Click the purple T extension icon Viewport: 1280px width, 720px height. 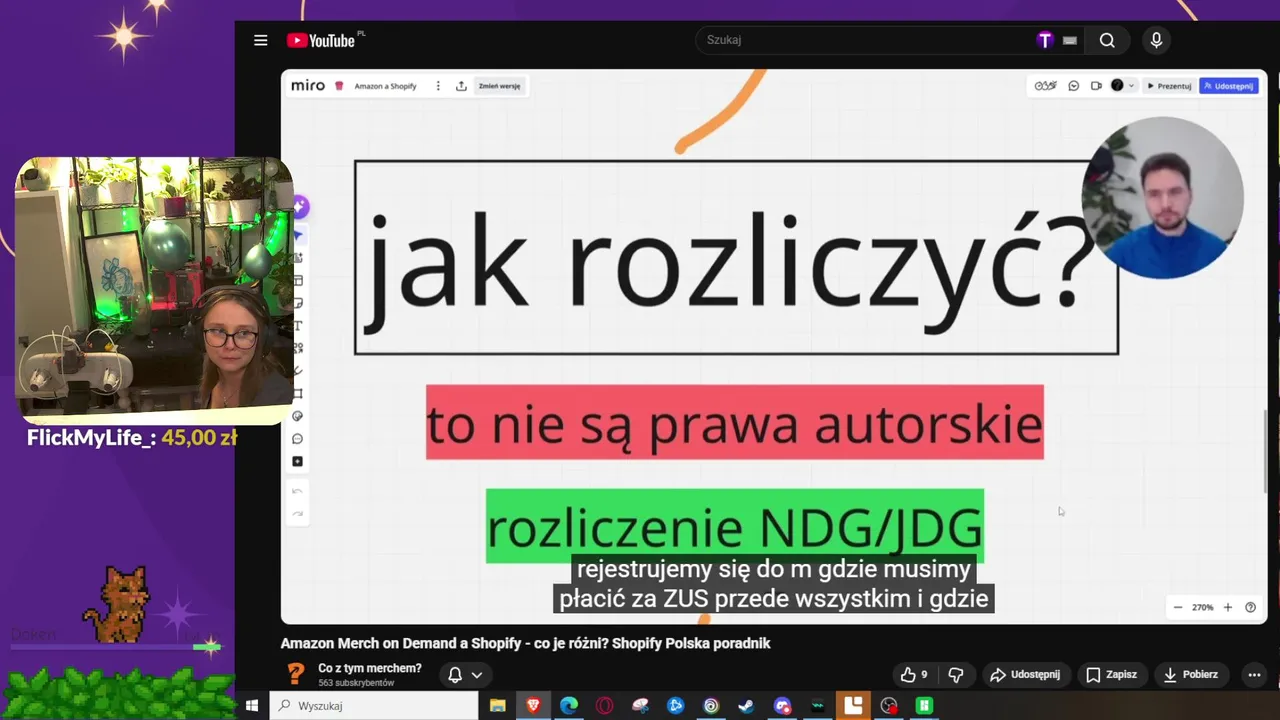(x=1045, y=40)
